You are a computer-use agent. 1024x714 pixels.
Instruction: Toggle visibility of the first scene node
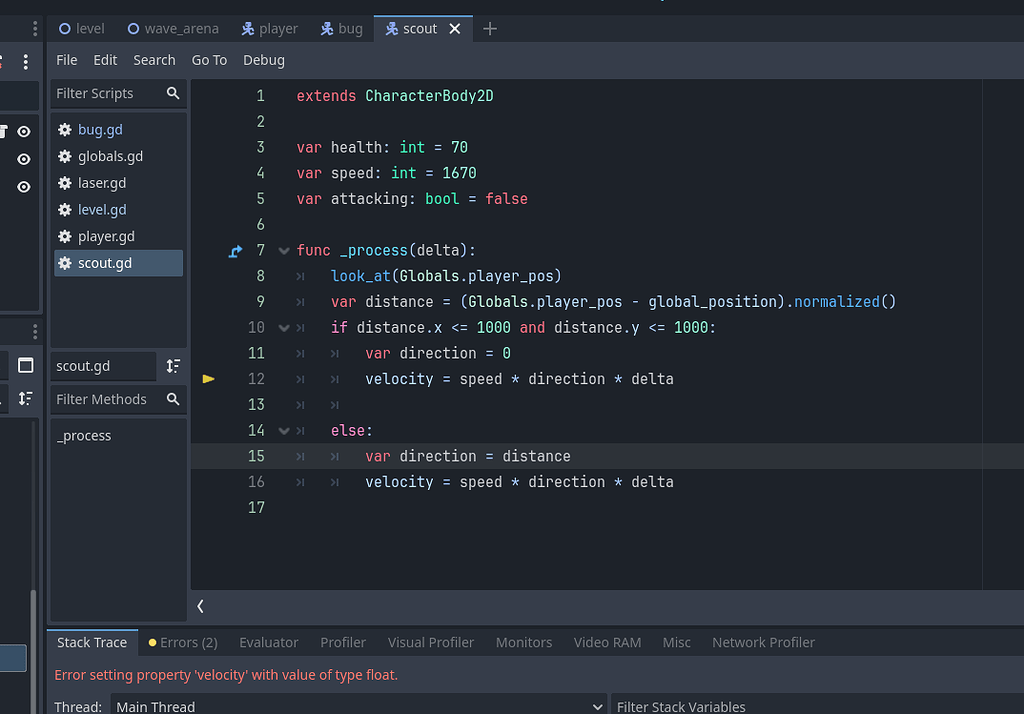[x=24, y=132]
